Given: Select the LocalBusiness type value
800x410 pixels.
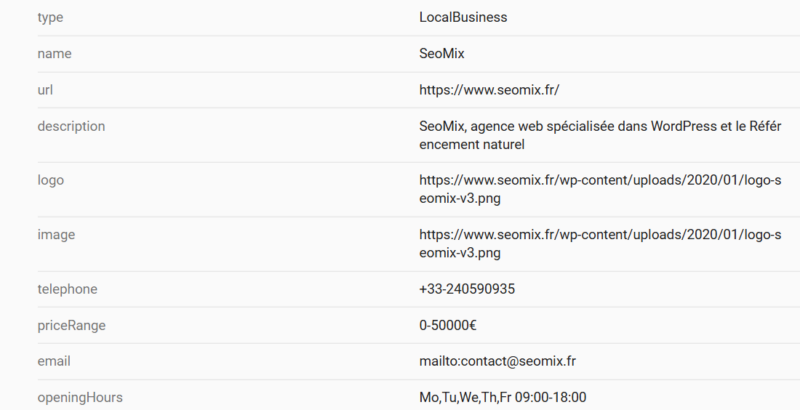Looking at the screenshot, I should [463, 17].
